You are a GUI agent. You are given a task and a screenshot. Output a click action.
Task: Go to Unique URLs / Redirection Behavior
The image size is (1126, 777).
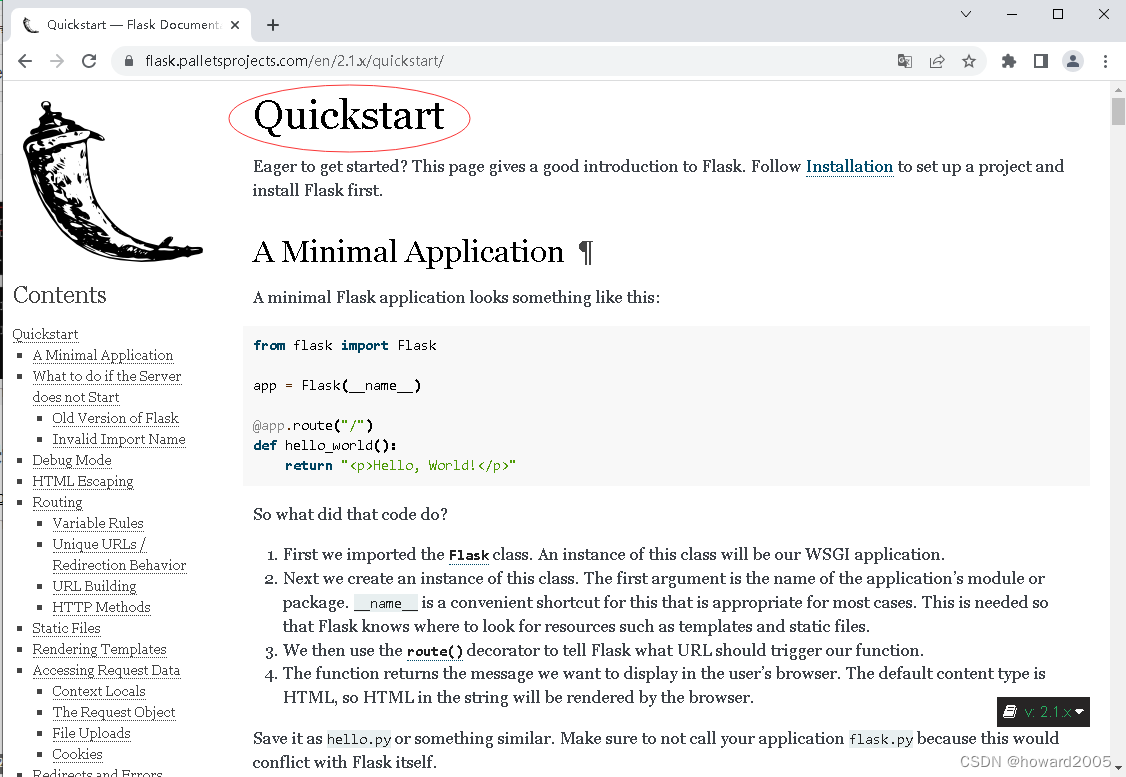click(119, 554)
